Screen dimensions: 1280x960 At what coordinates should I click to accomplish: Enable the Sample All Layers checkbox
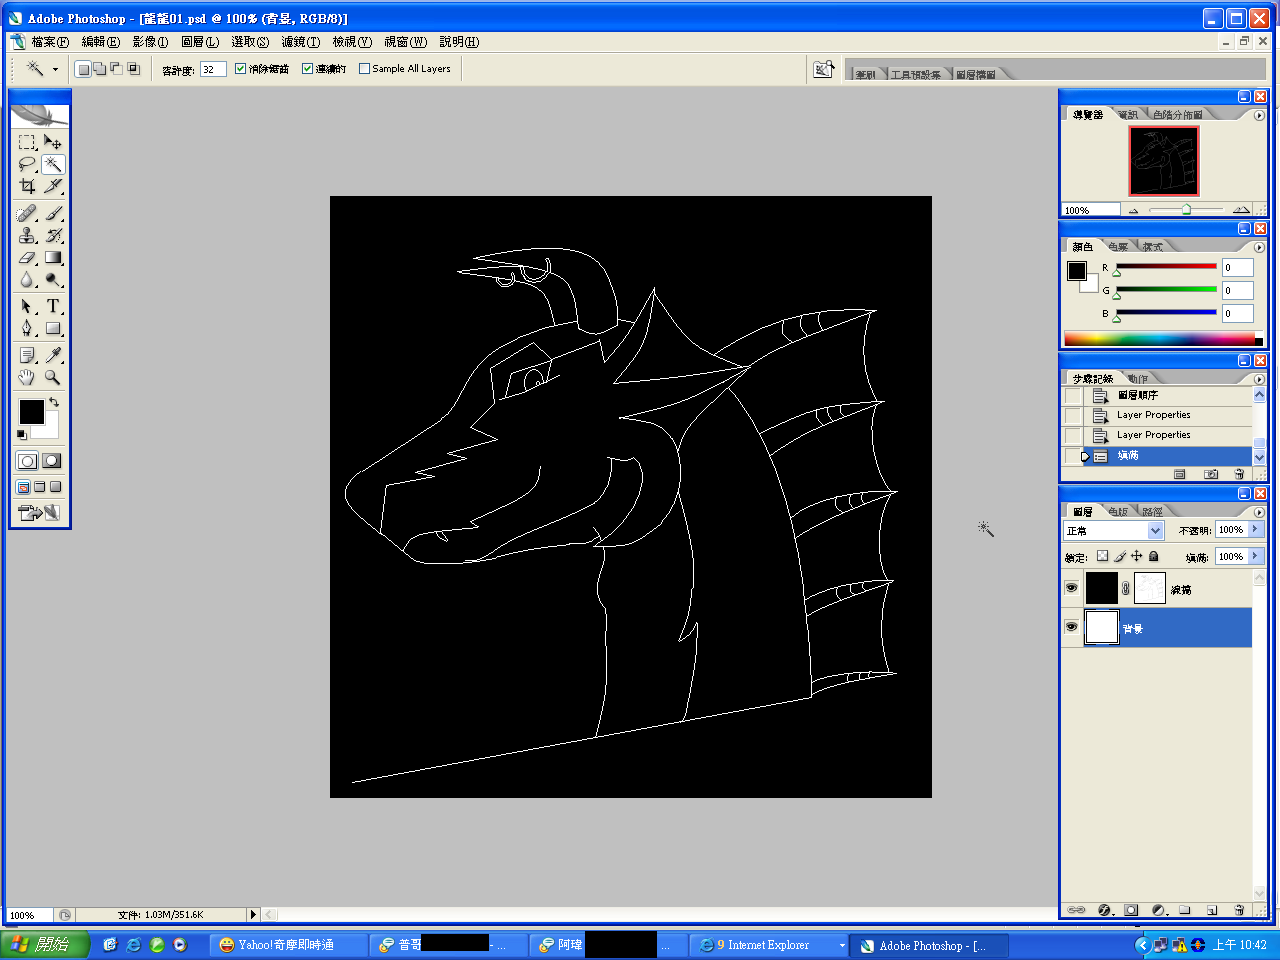pos(365,69)
